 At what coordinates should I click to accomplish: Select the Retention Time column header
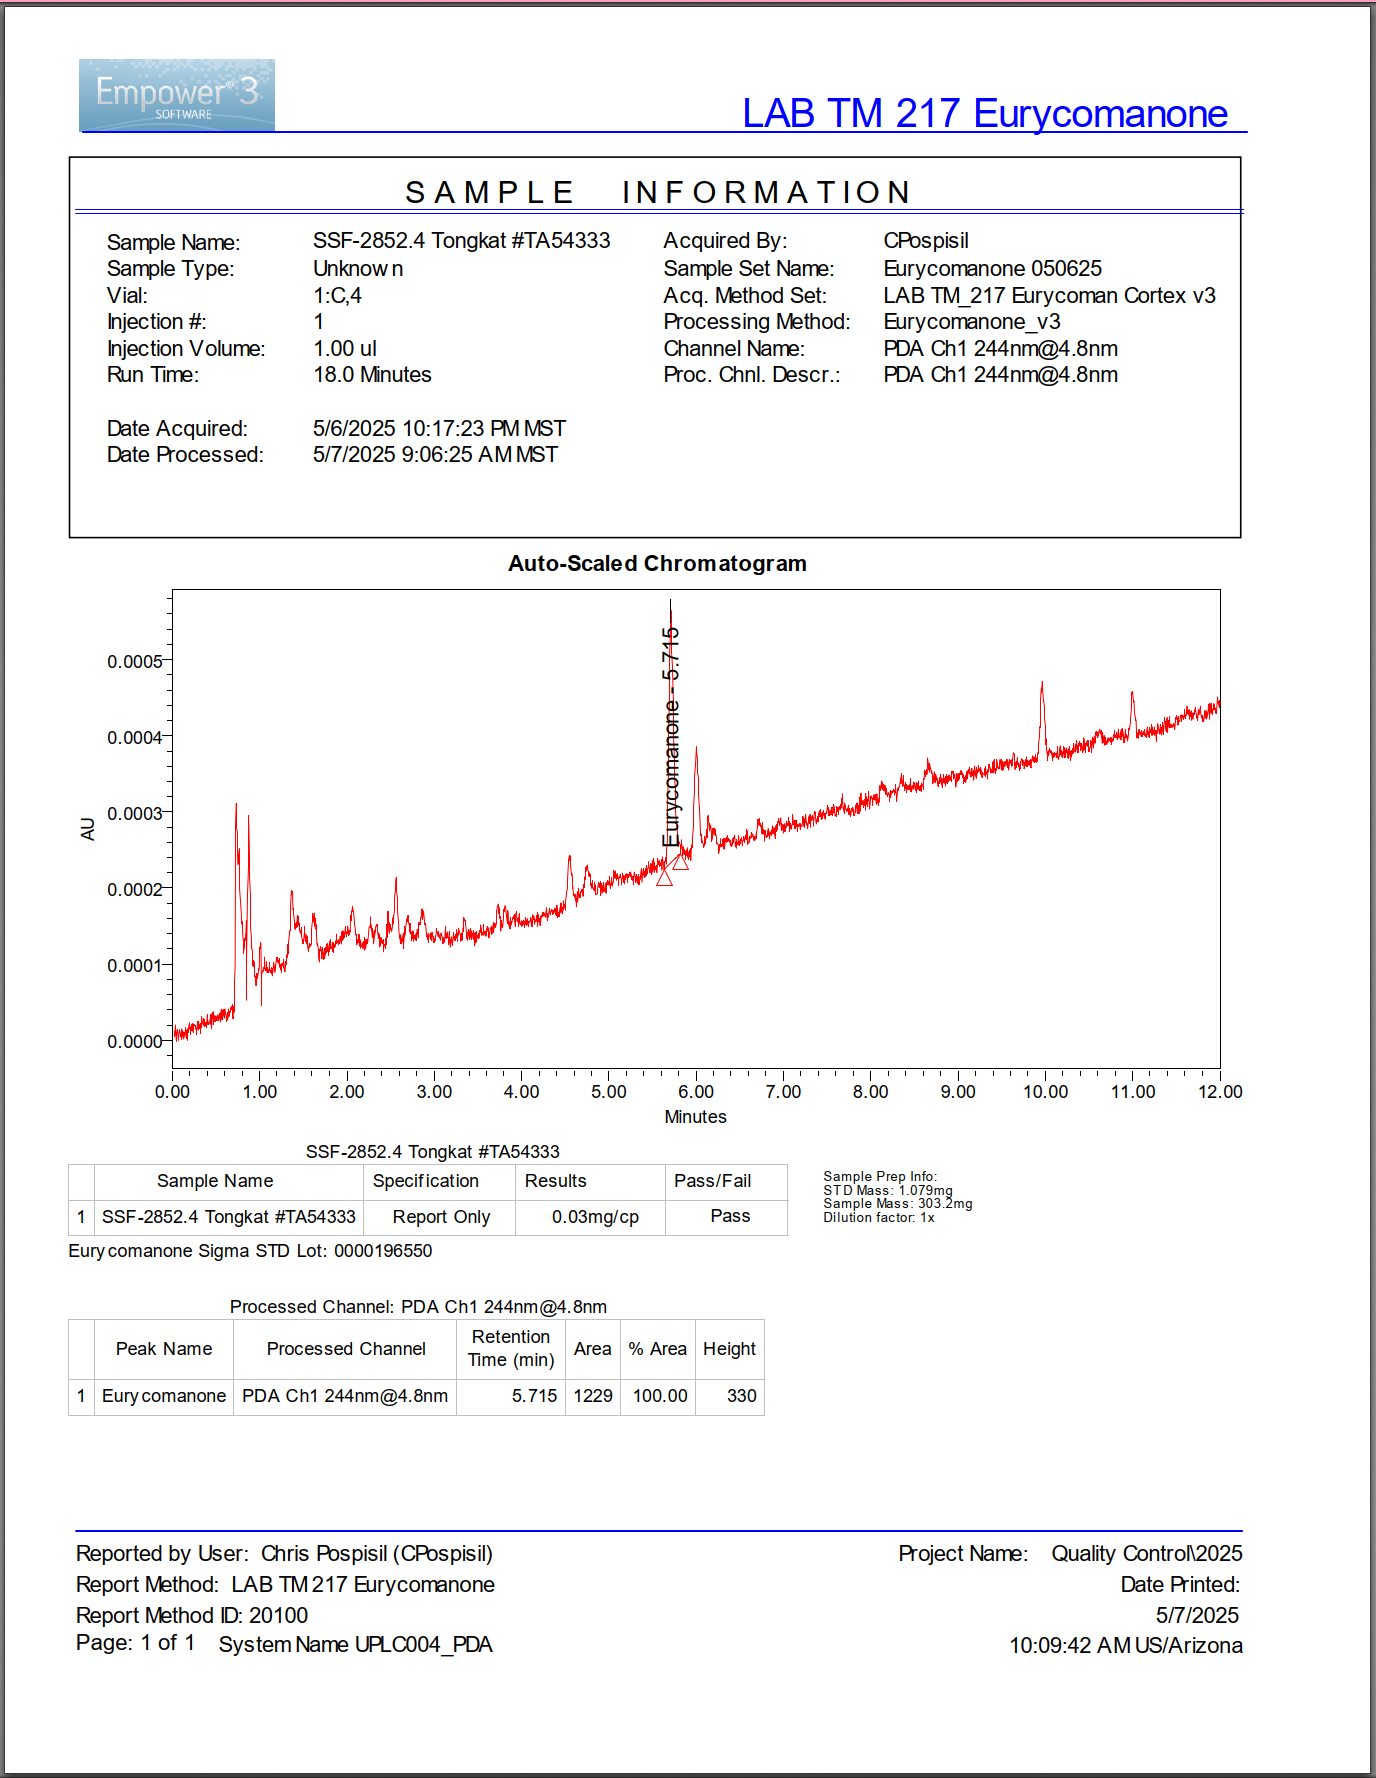point(510,1349)
